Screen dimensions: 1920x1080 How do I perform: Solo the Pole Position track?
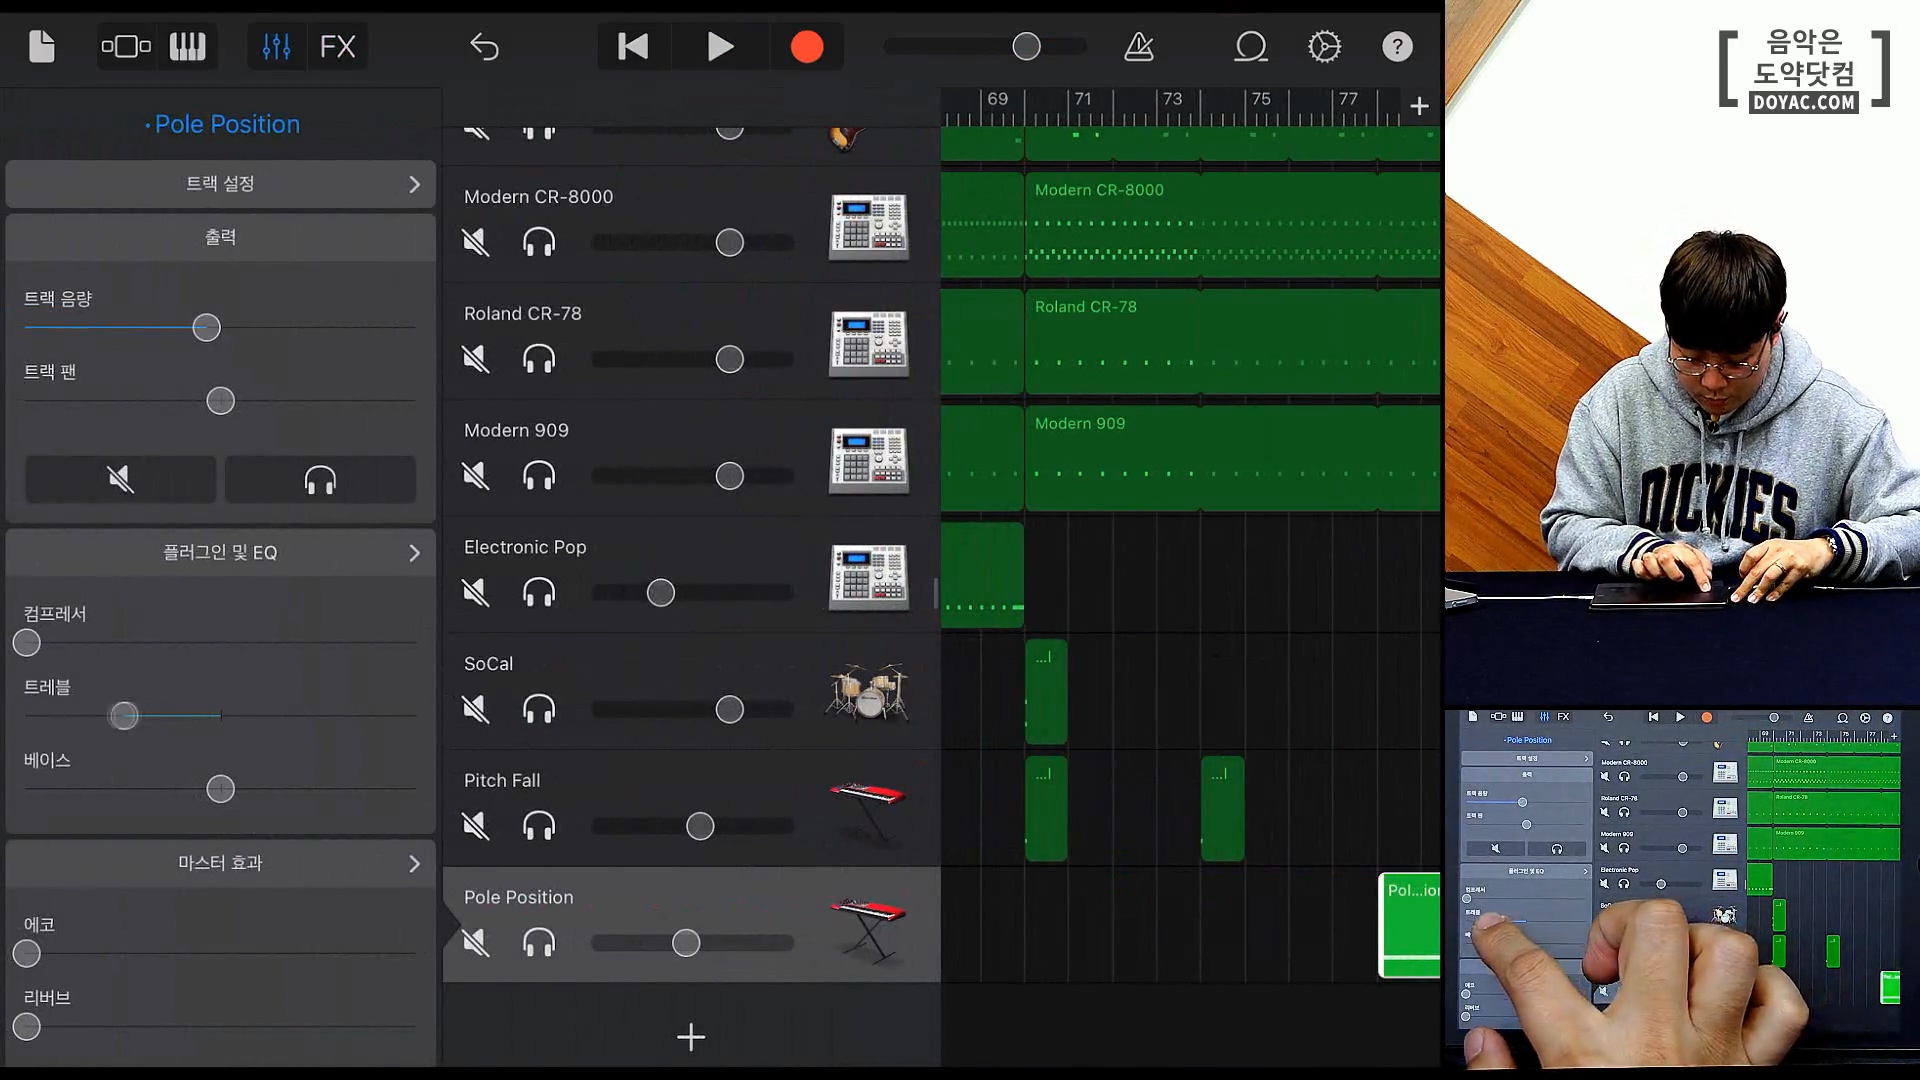(x=539, y=943)
